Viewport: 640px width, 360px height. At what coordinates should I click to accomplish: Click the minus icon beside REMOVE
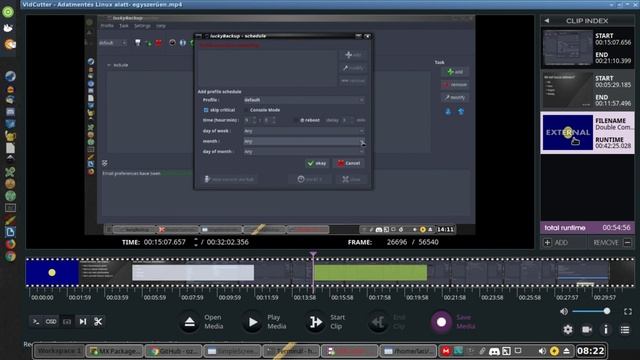pyautogui.click(x=628, y=242)
